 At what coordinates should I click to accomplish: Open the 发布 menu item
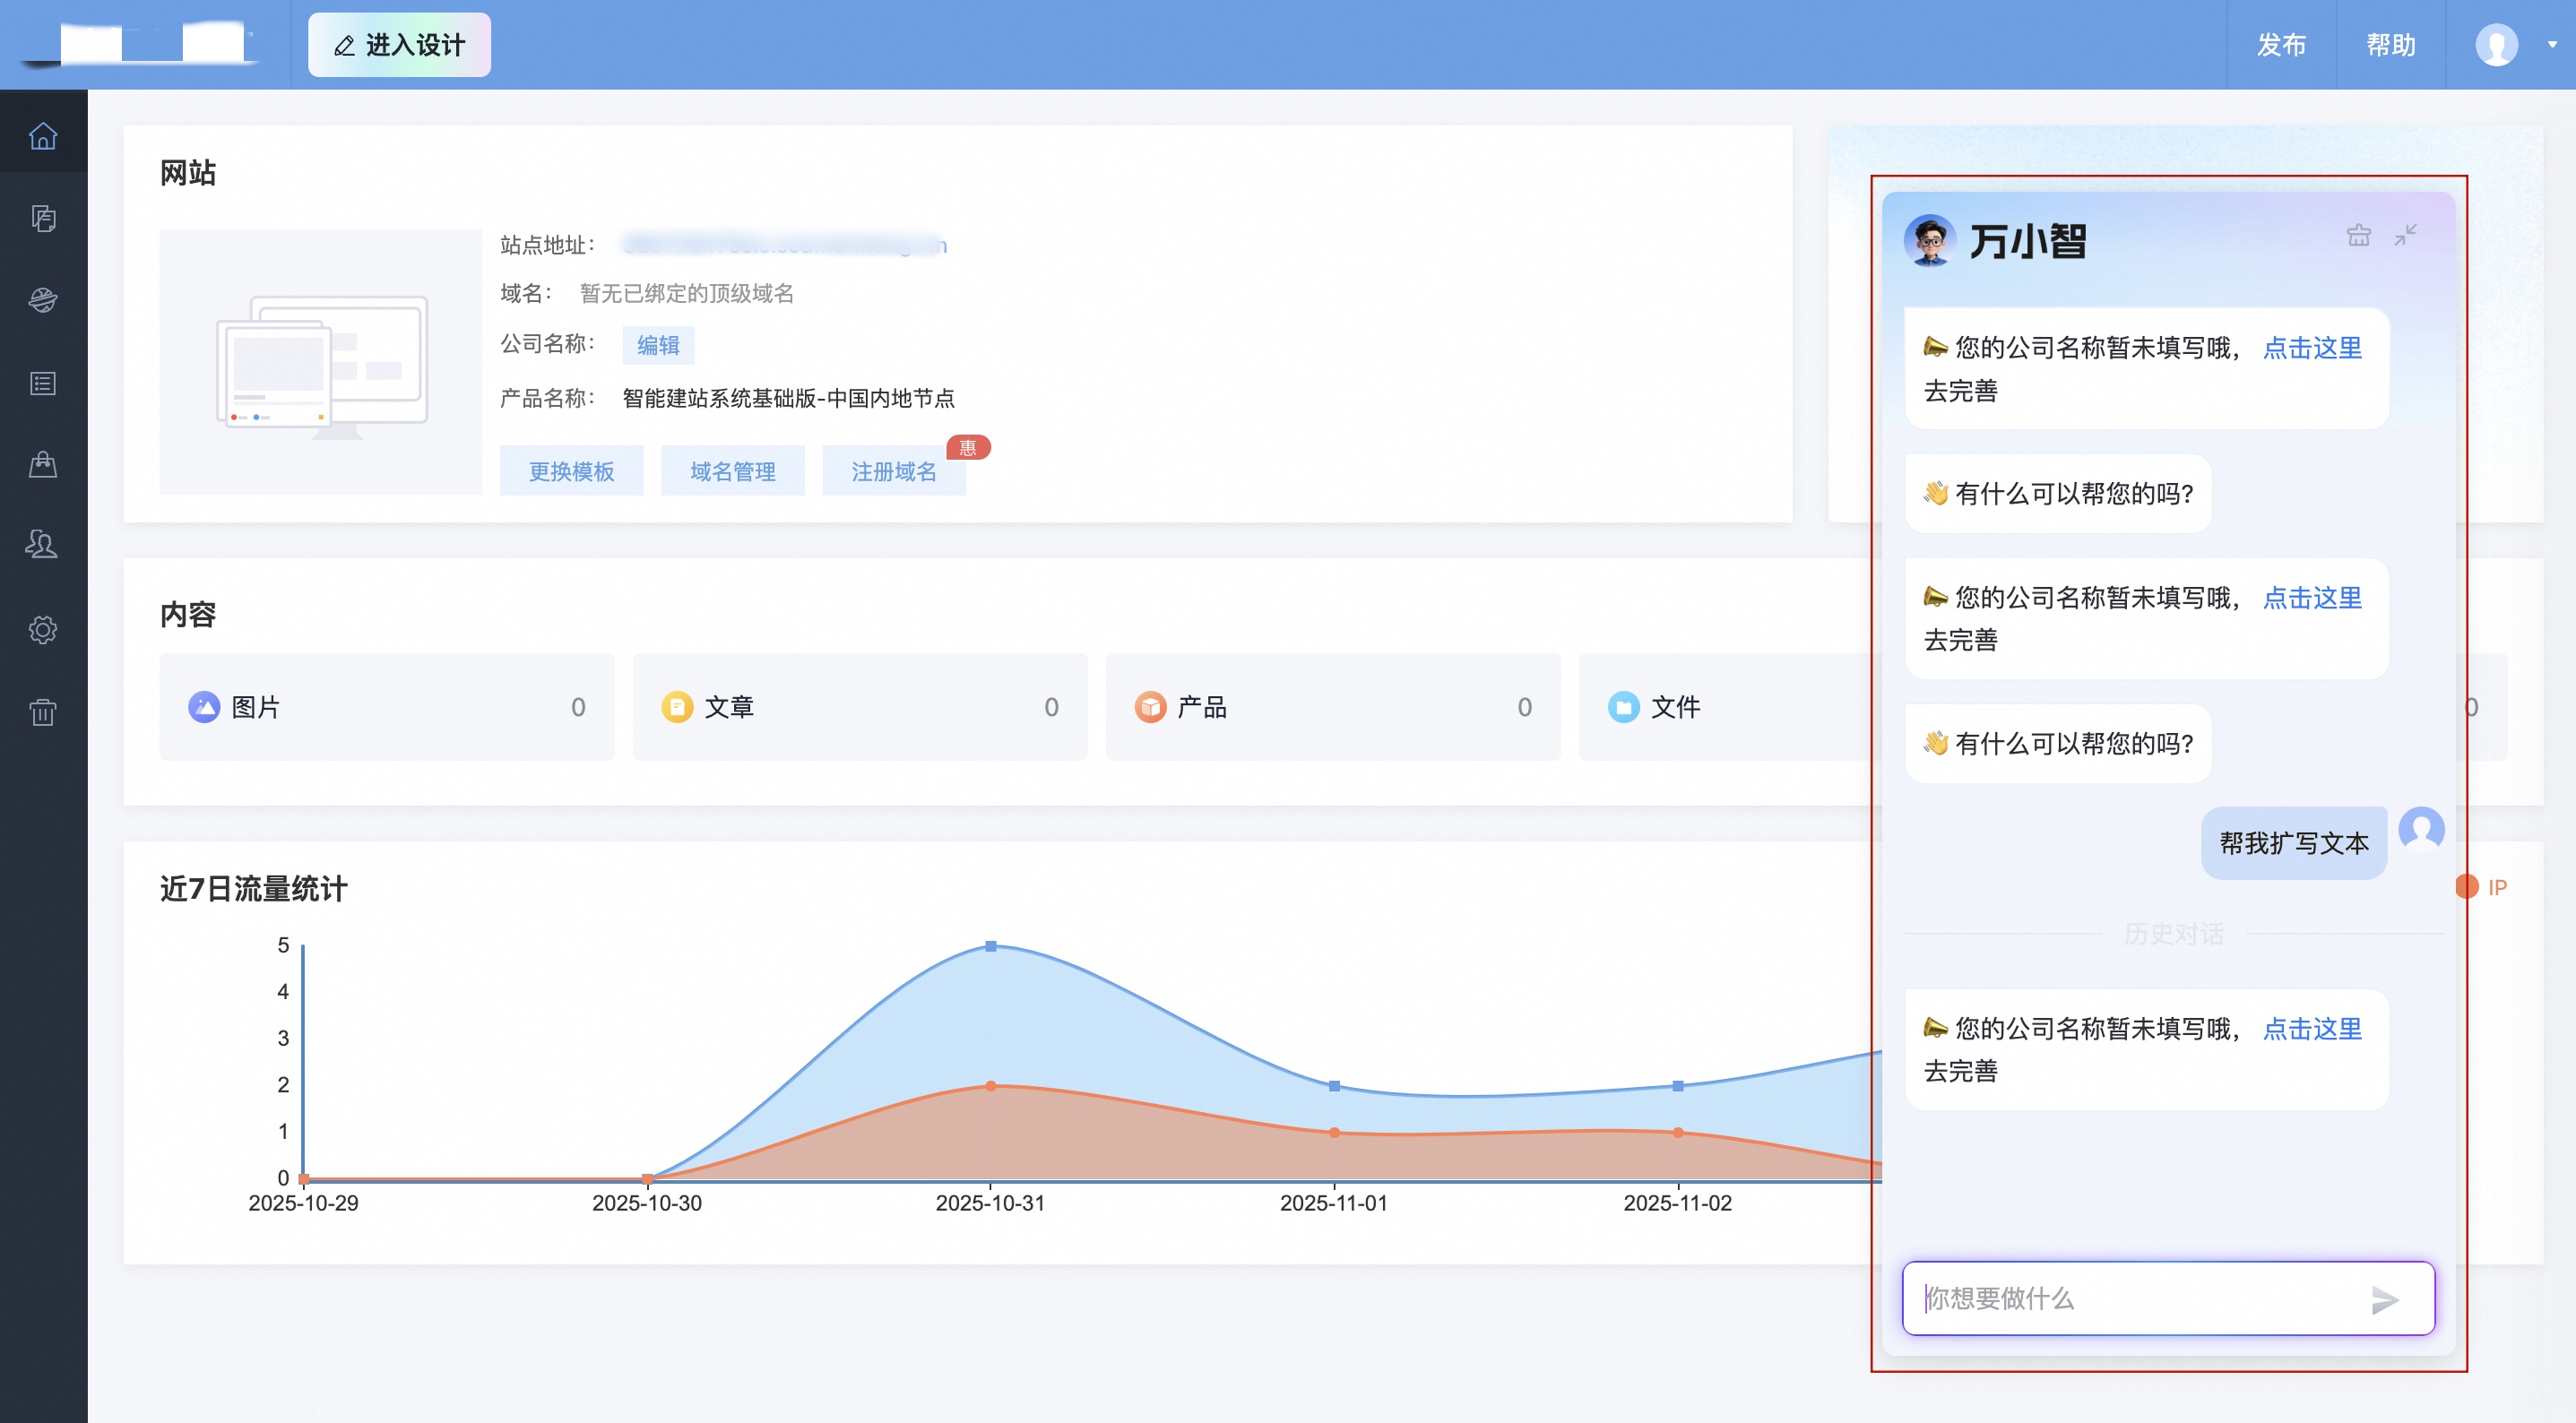[x=2281, y=45]
